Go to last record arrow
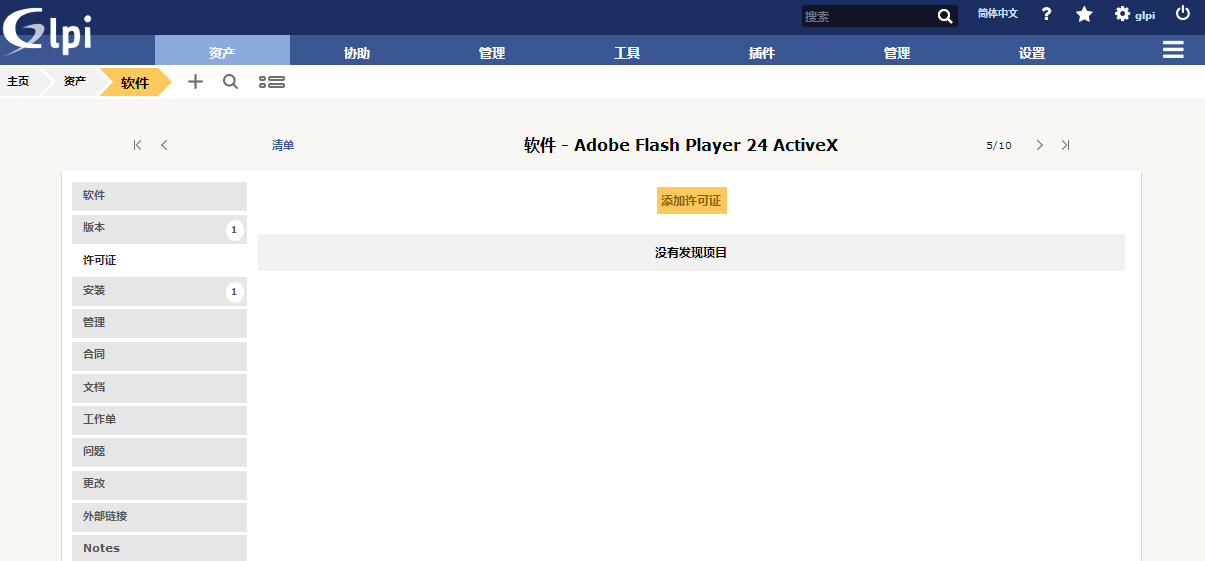Viewport: 1205px width, 561px height. [1065, 145]
